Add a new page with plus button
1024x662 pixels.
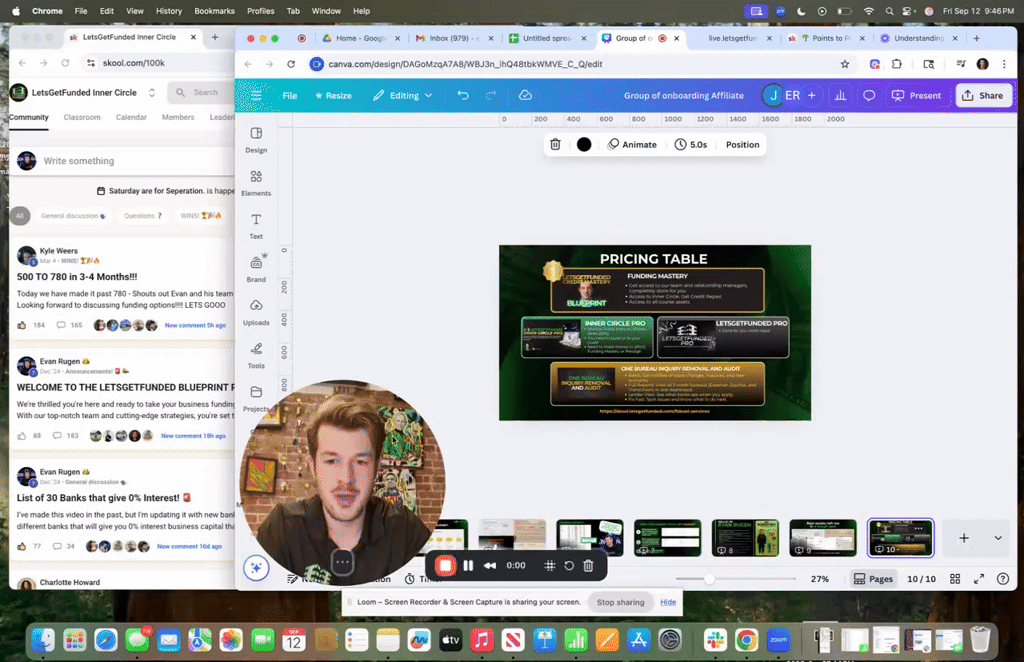(964, 538)
